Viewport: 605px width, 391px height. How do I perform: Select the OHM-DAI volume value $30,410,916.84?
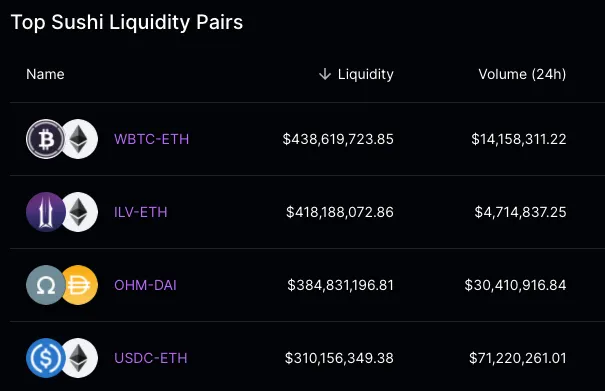515,285
